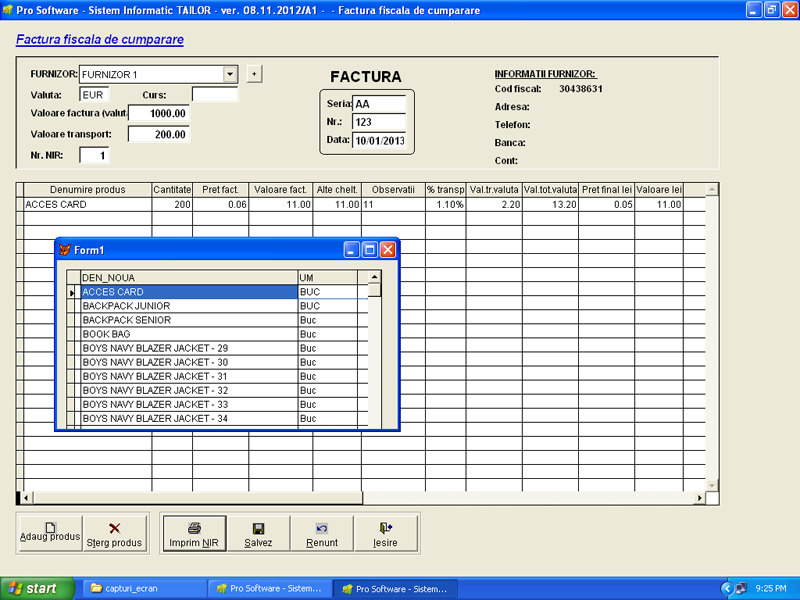Image resolution: width=800 pixels, height=600 pixels.
Task: Select BOYS NAVY BLAZER JACKET - 34
Action: (x=189, y=418)
